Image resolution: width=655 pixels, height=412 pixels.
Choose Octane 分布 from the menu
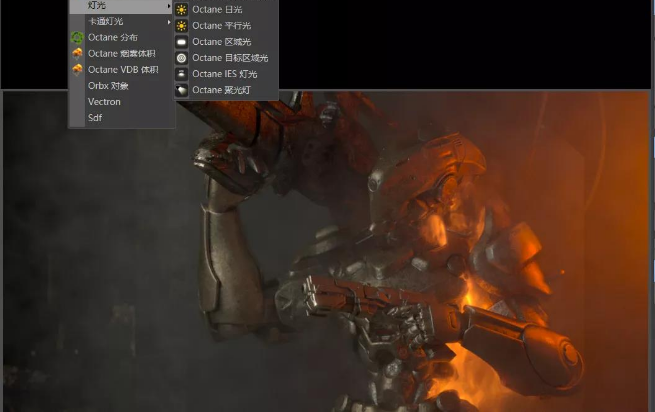[121, 38]
